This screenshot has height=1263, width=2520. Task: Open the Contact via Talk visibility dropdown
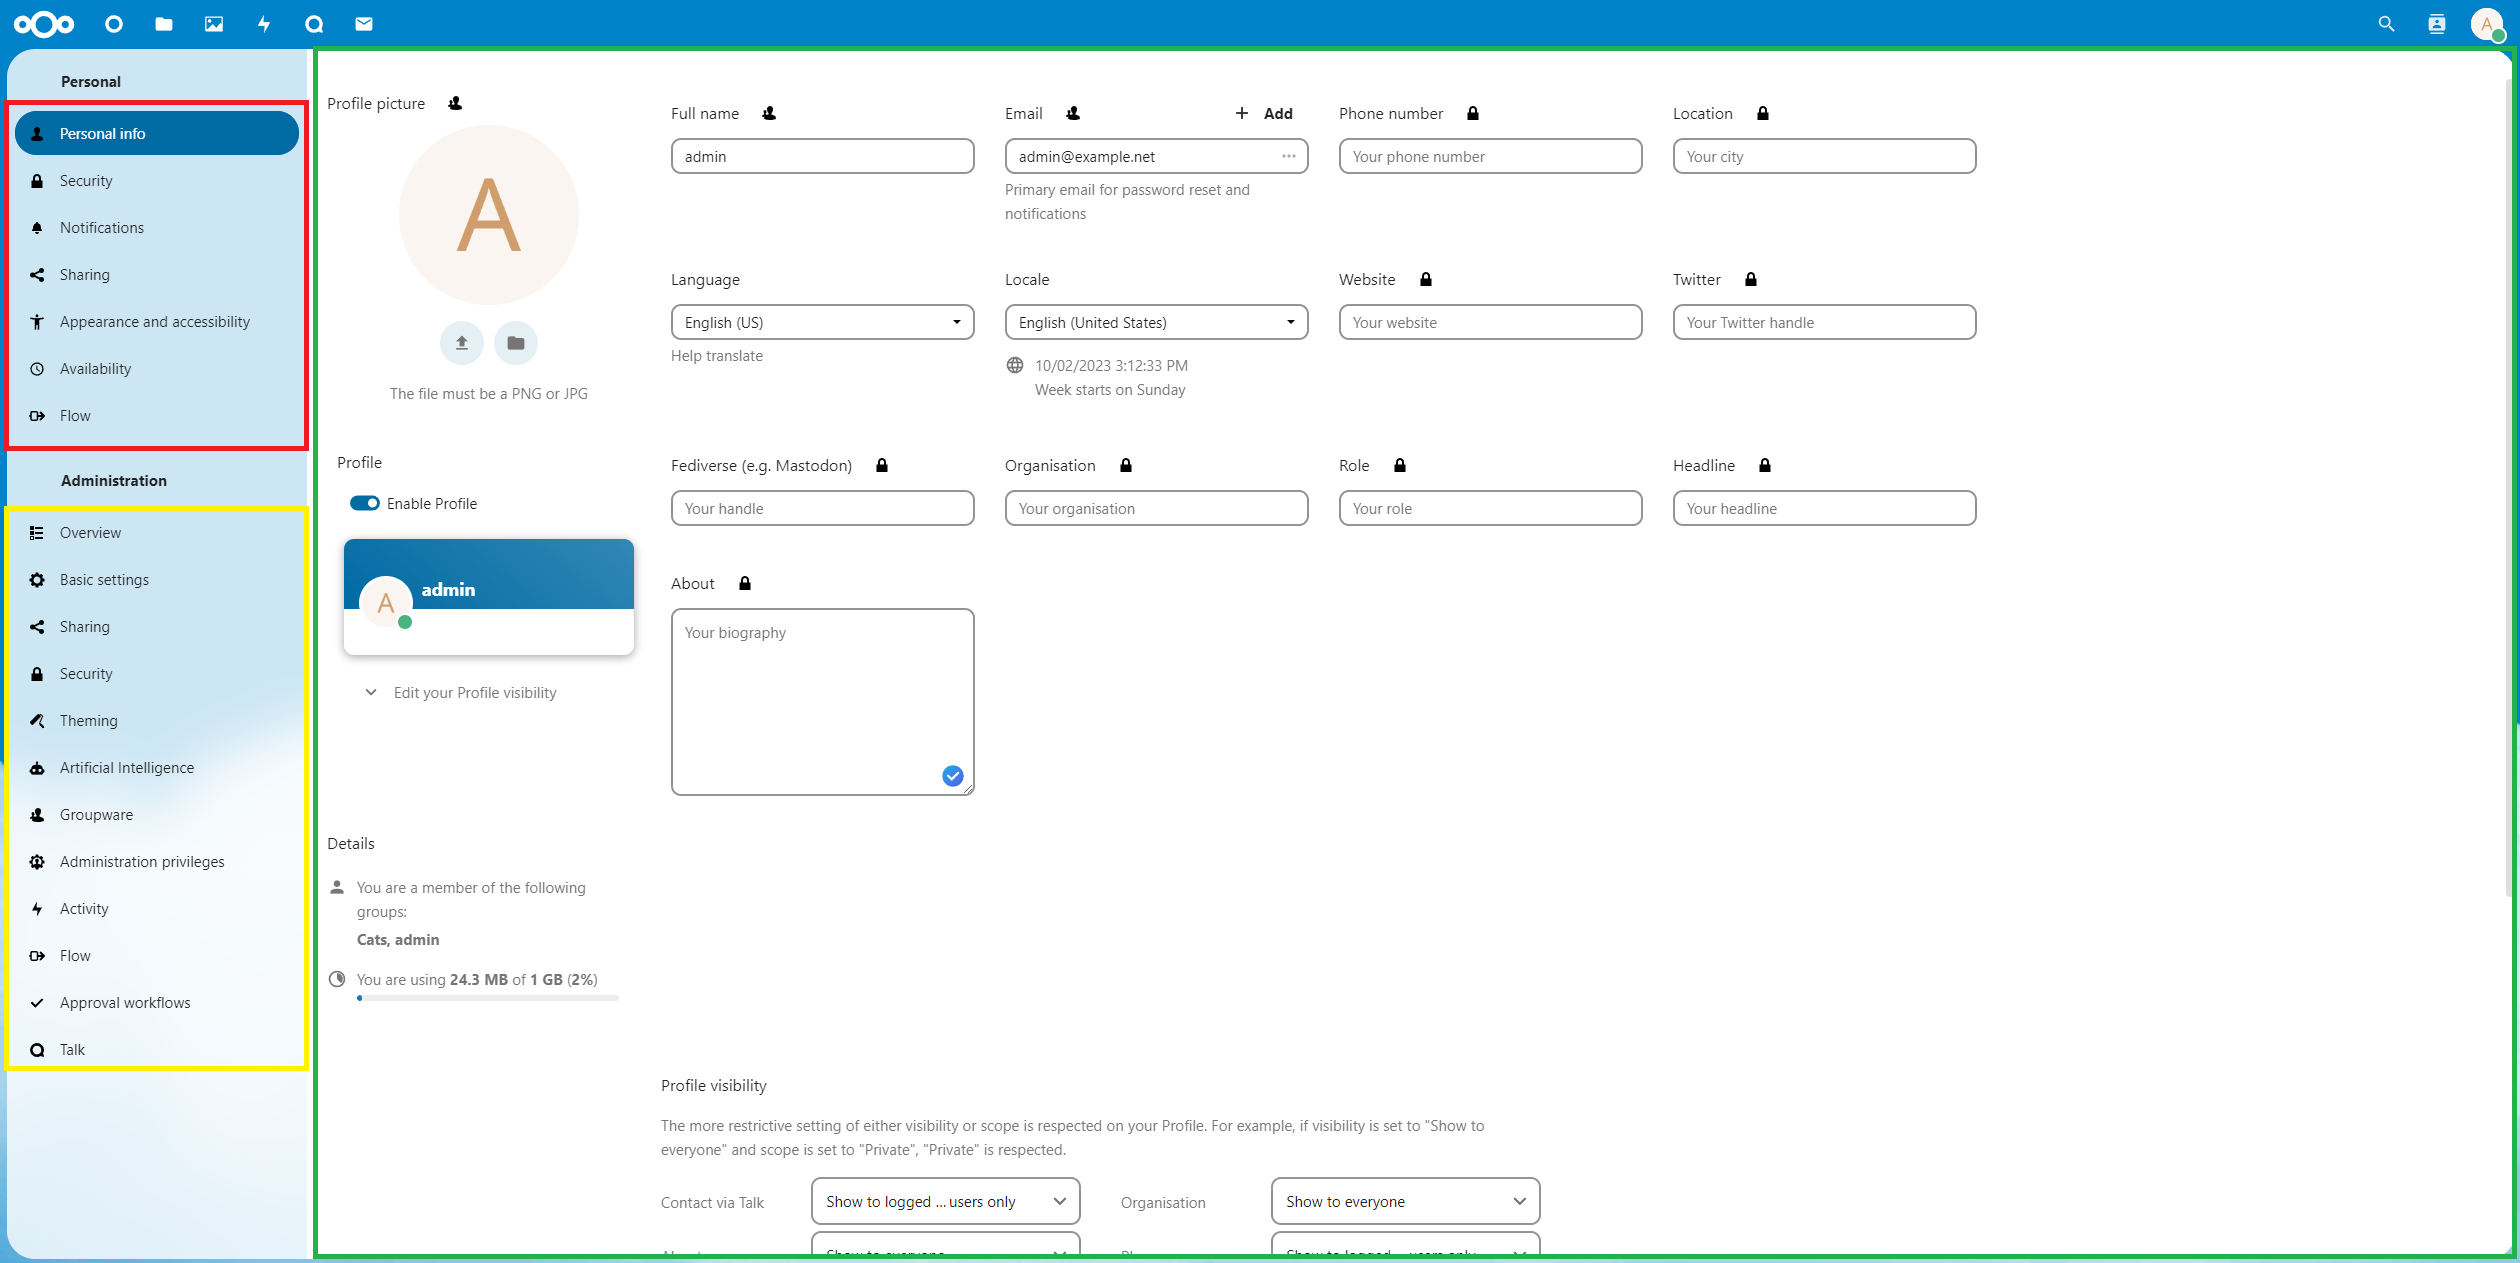(x=944, y=1201)
